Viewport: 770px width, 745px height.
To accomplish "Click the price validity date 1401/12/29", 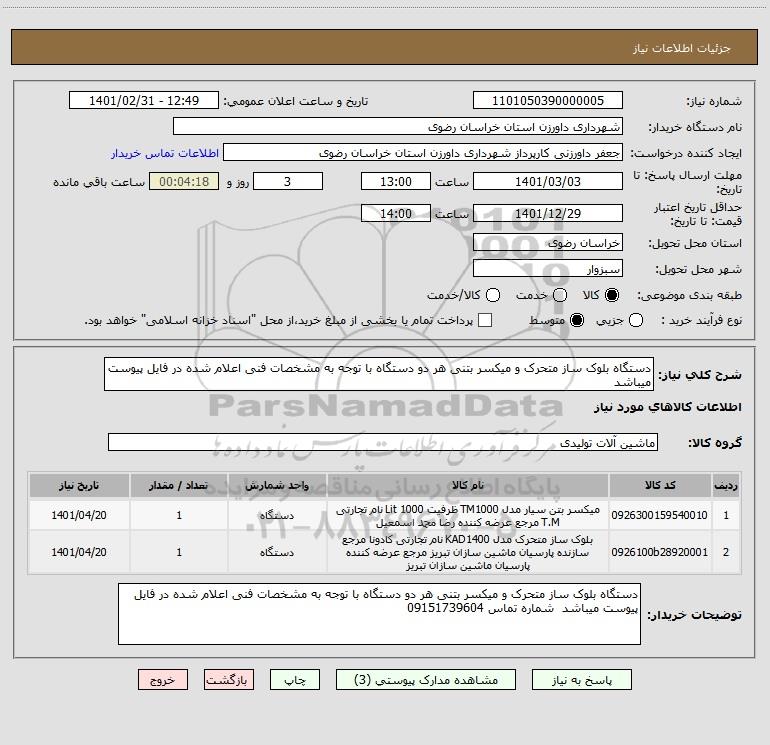I will (548, 213).
